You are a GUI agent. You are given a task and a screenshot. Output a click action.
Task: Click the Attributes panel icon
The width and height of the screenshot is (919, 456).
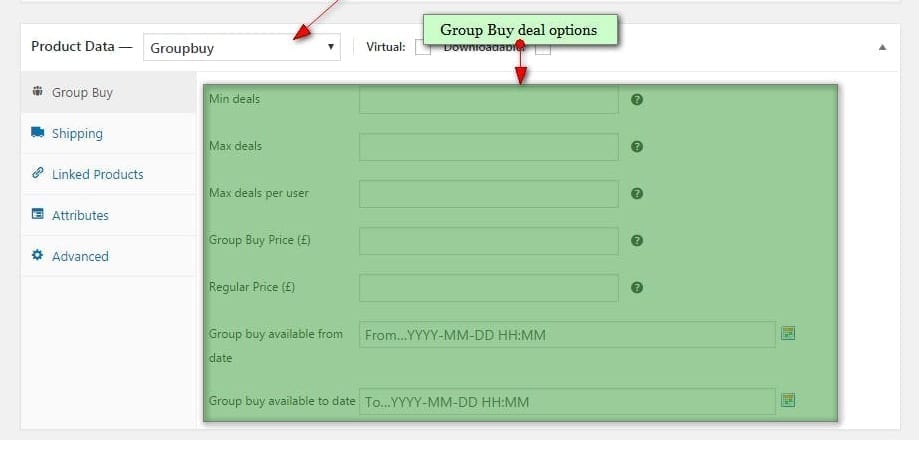38,214
